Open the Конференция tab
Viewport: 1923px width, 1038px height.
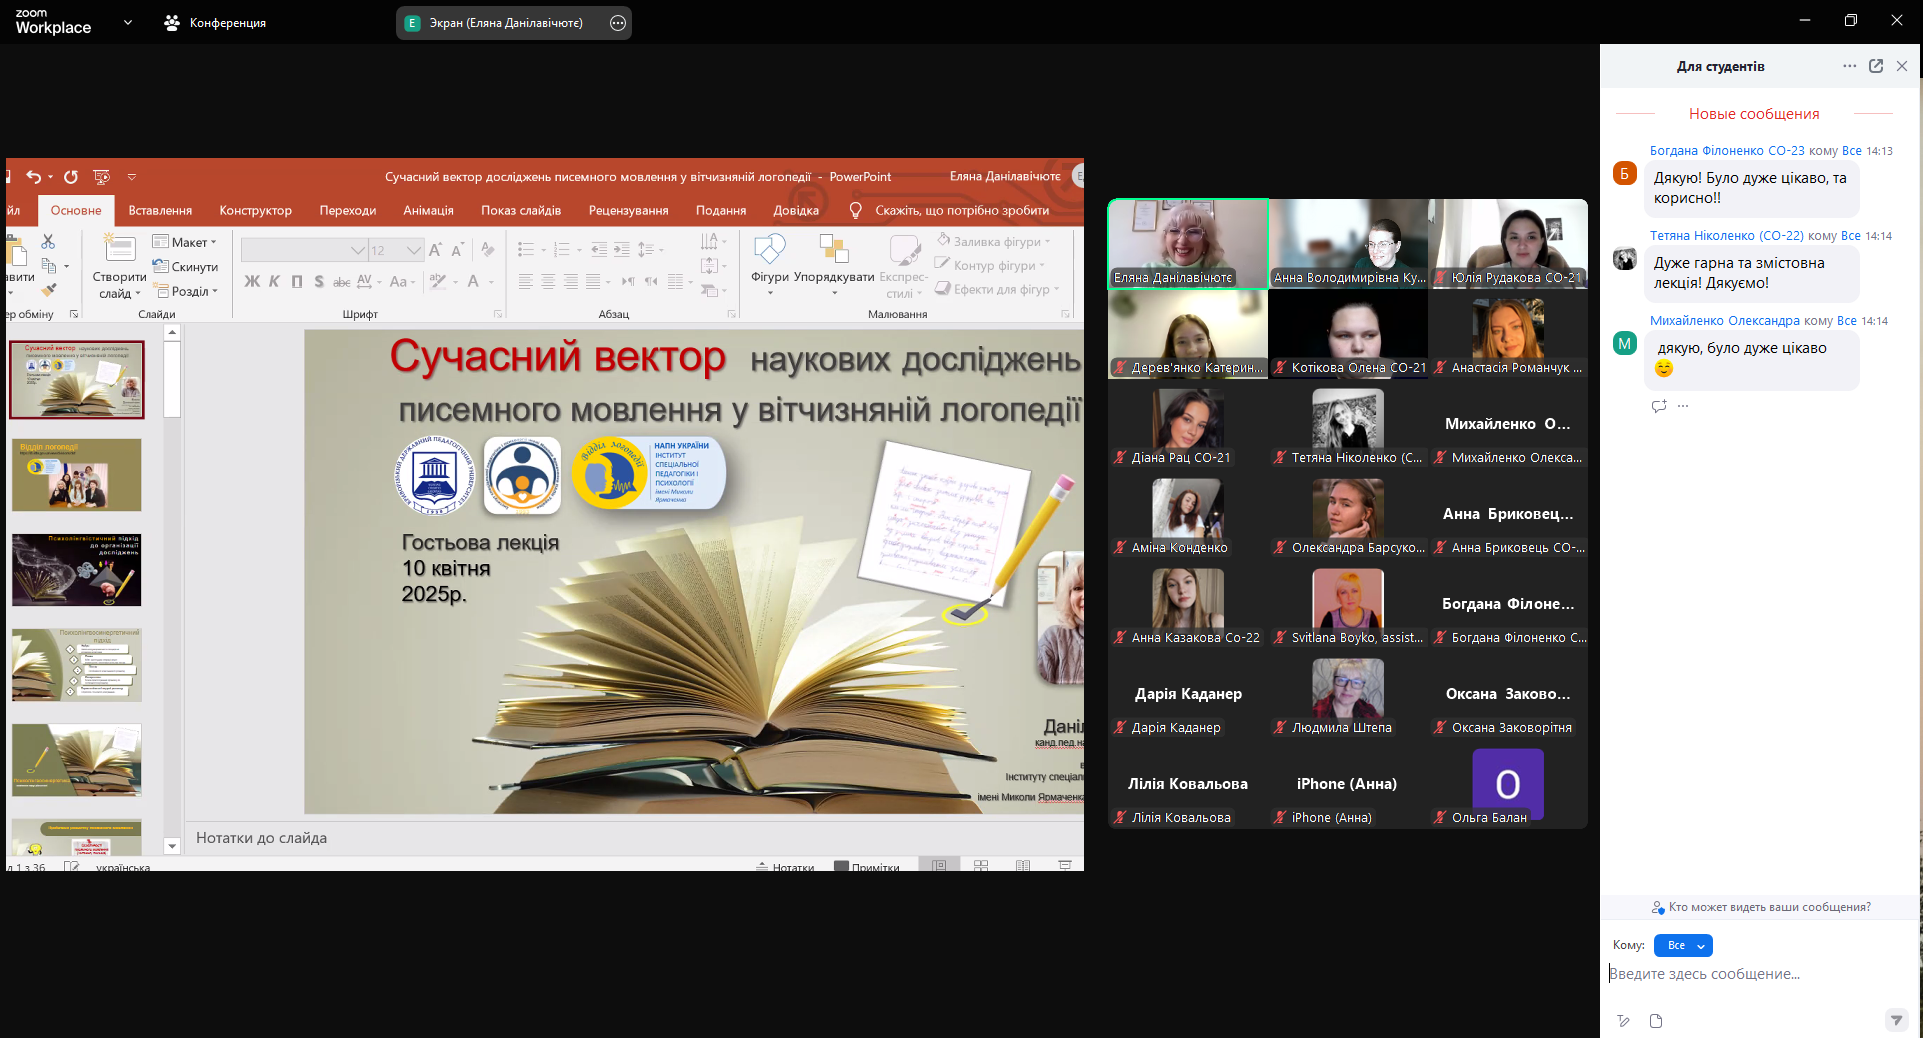[215, 23]
